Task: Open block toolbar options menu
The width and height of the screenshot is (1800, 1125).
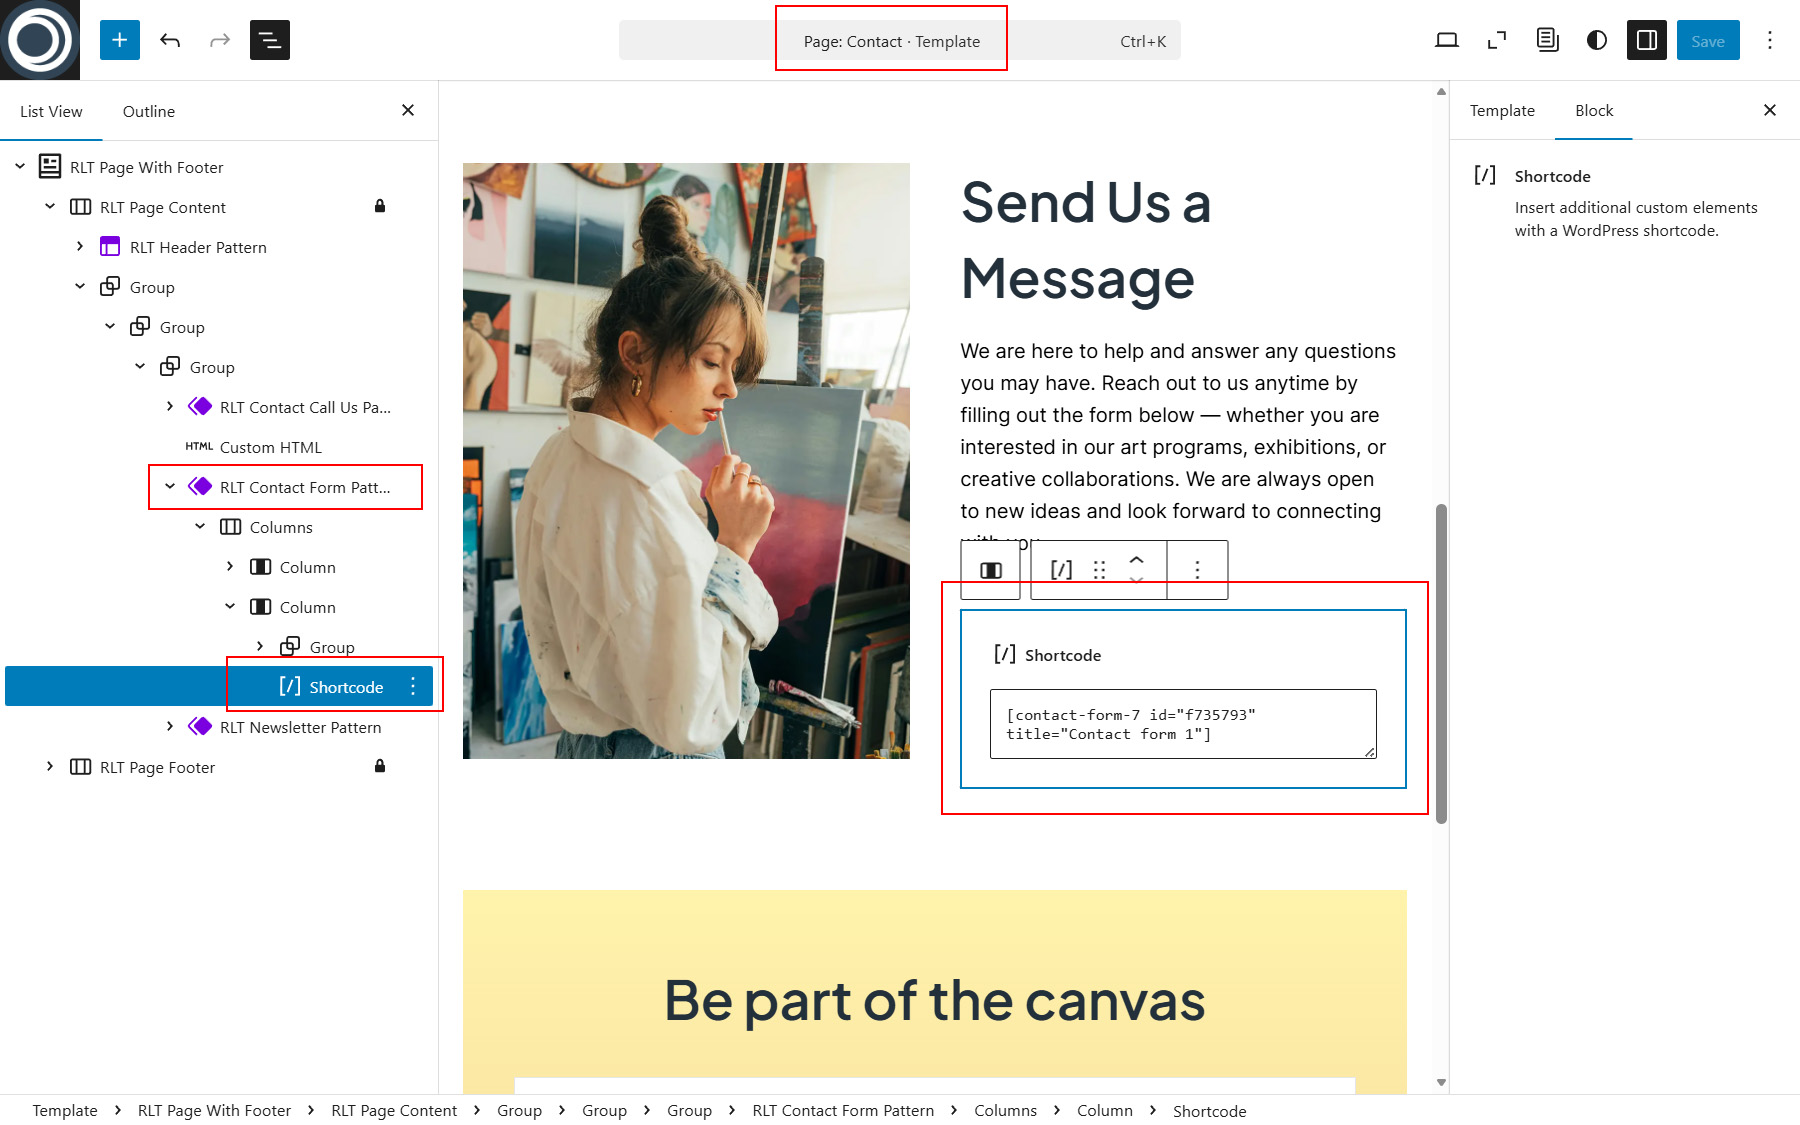Action: coord(1197,570)
